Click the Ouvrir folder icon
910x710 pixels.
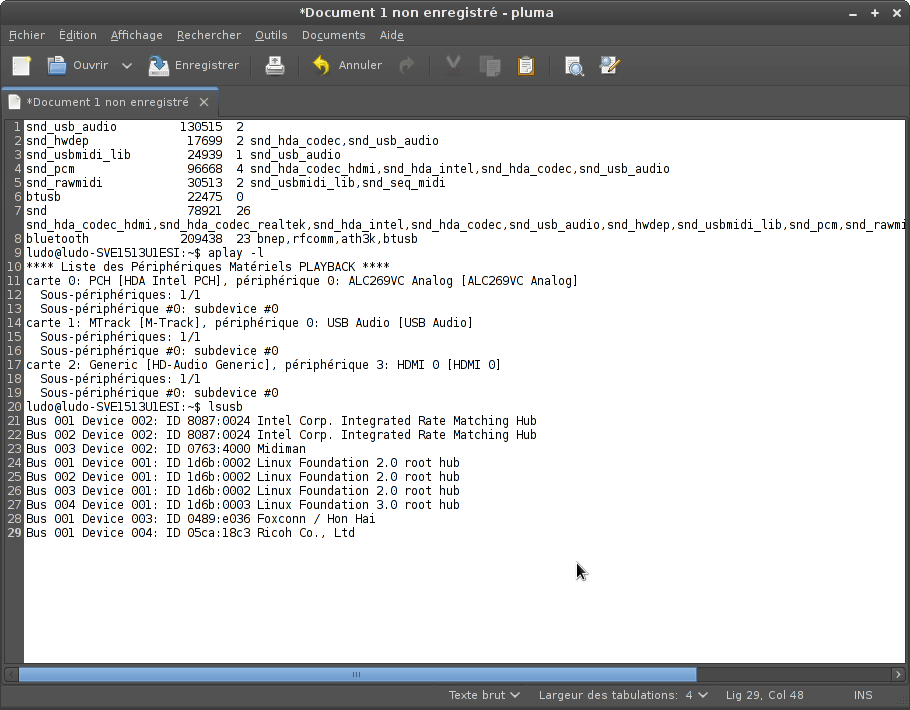click(56, 66)
